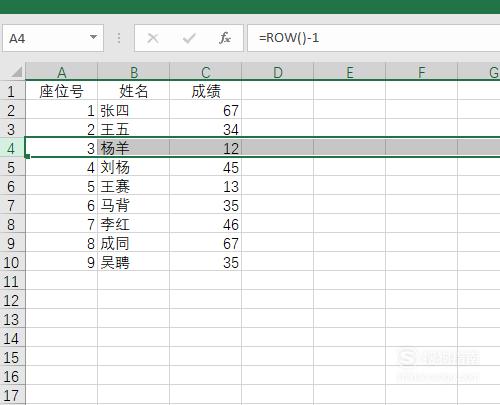Select column F header
The height and width of the screenshot is (405, 500).
[422, 72]
